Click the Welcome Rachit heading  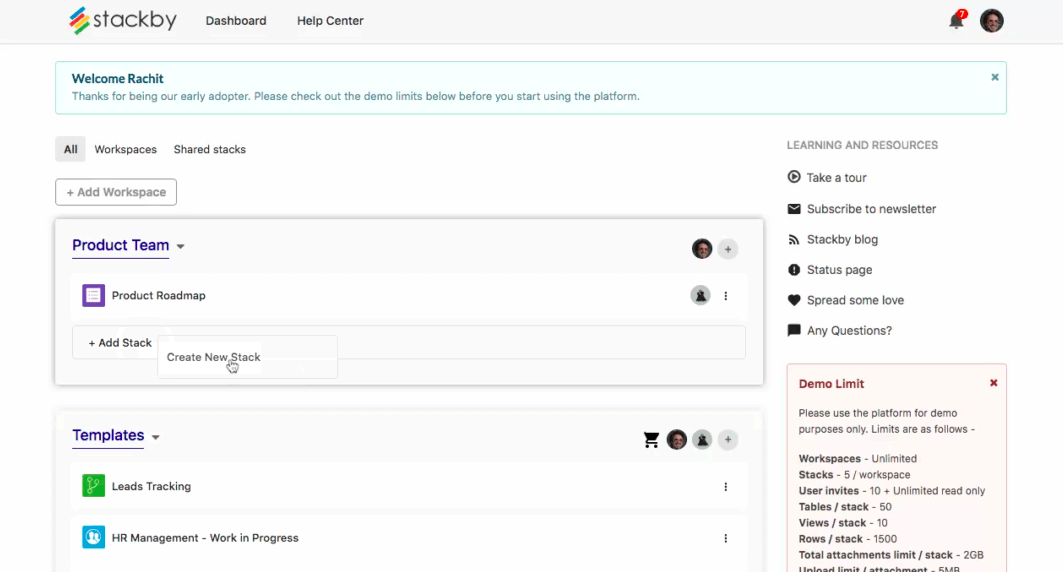[x=117, y=79]
